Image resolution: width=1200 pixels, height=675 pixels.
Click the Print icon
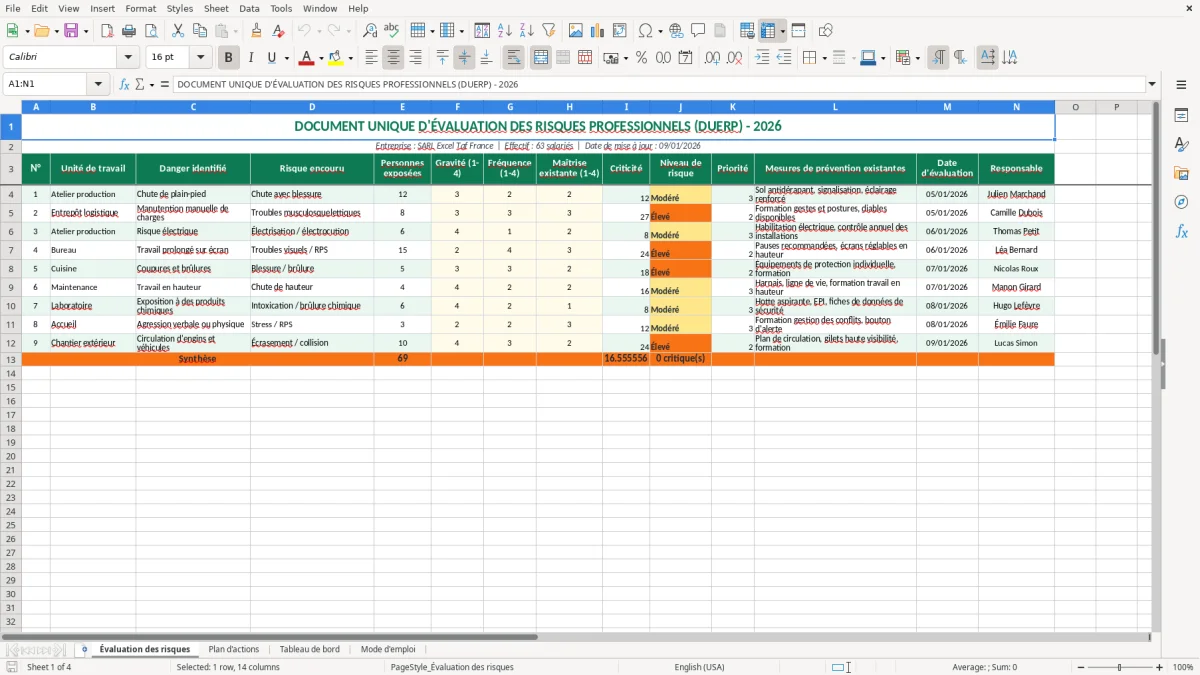[x=129, y=31]
